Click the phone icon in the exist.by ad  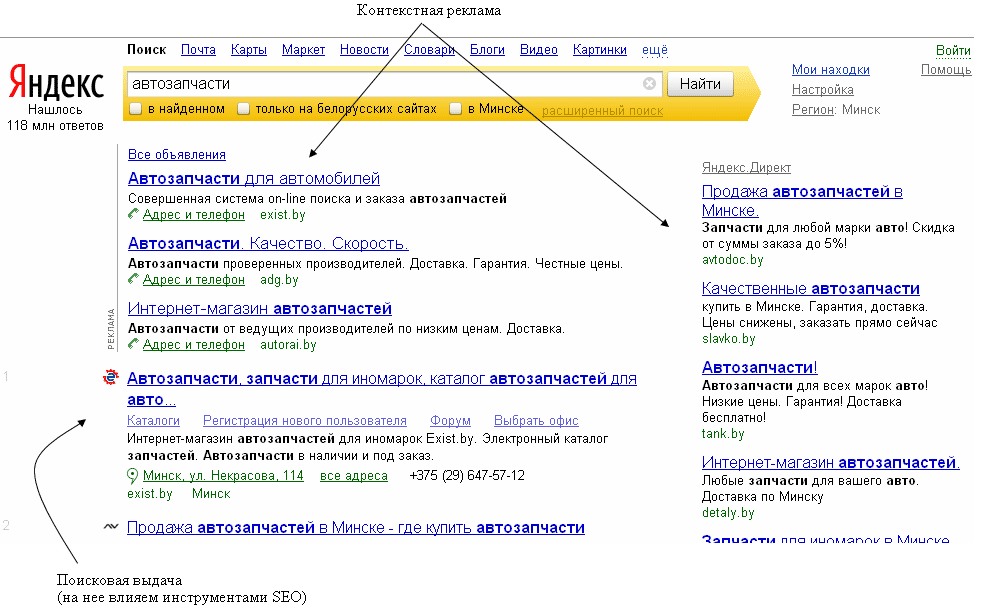click(133, 214)
